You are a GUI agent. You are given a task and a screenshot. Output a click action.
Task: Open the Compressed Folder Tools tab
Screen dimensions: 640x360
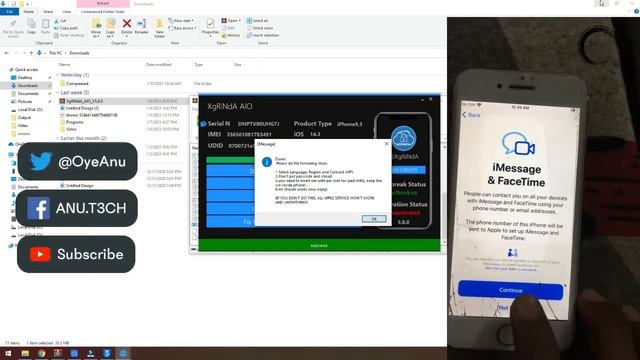pos(103,12)
